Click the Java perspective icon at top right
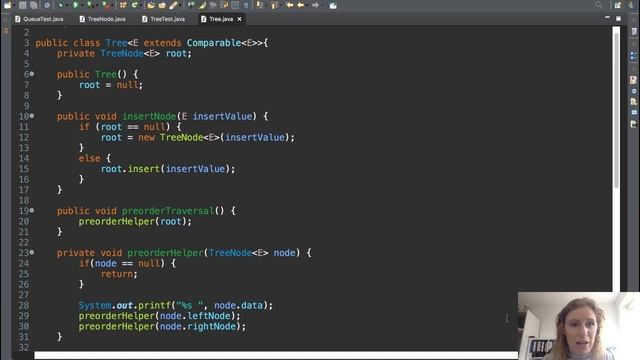Screen dimensions: 640x360 click(x=631, y=5)
